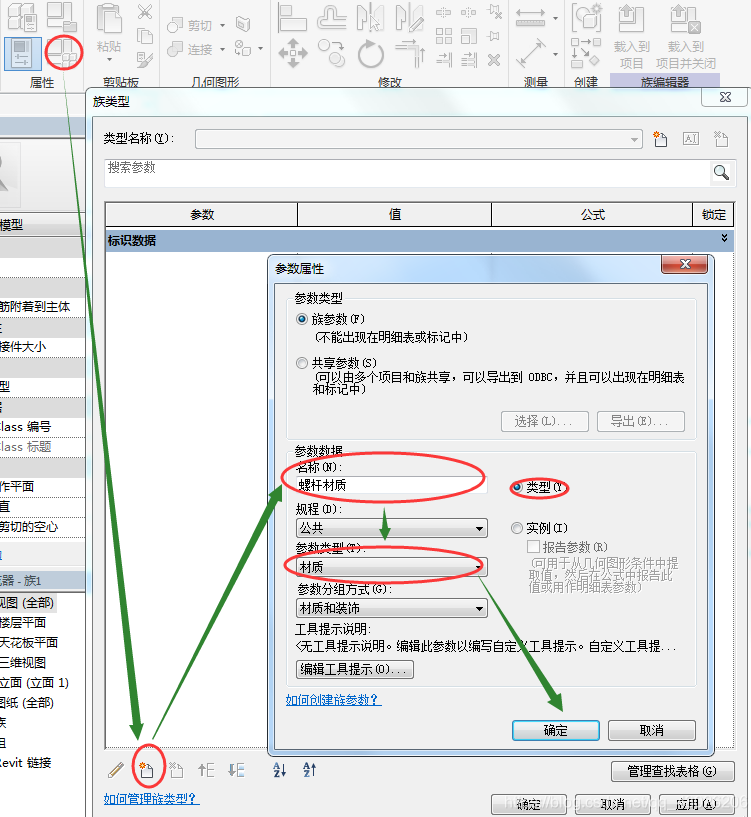Click the 参数 column header
Image resolution: width=751 pixels, height=817 pixels.
tap(202, 215)
